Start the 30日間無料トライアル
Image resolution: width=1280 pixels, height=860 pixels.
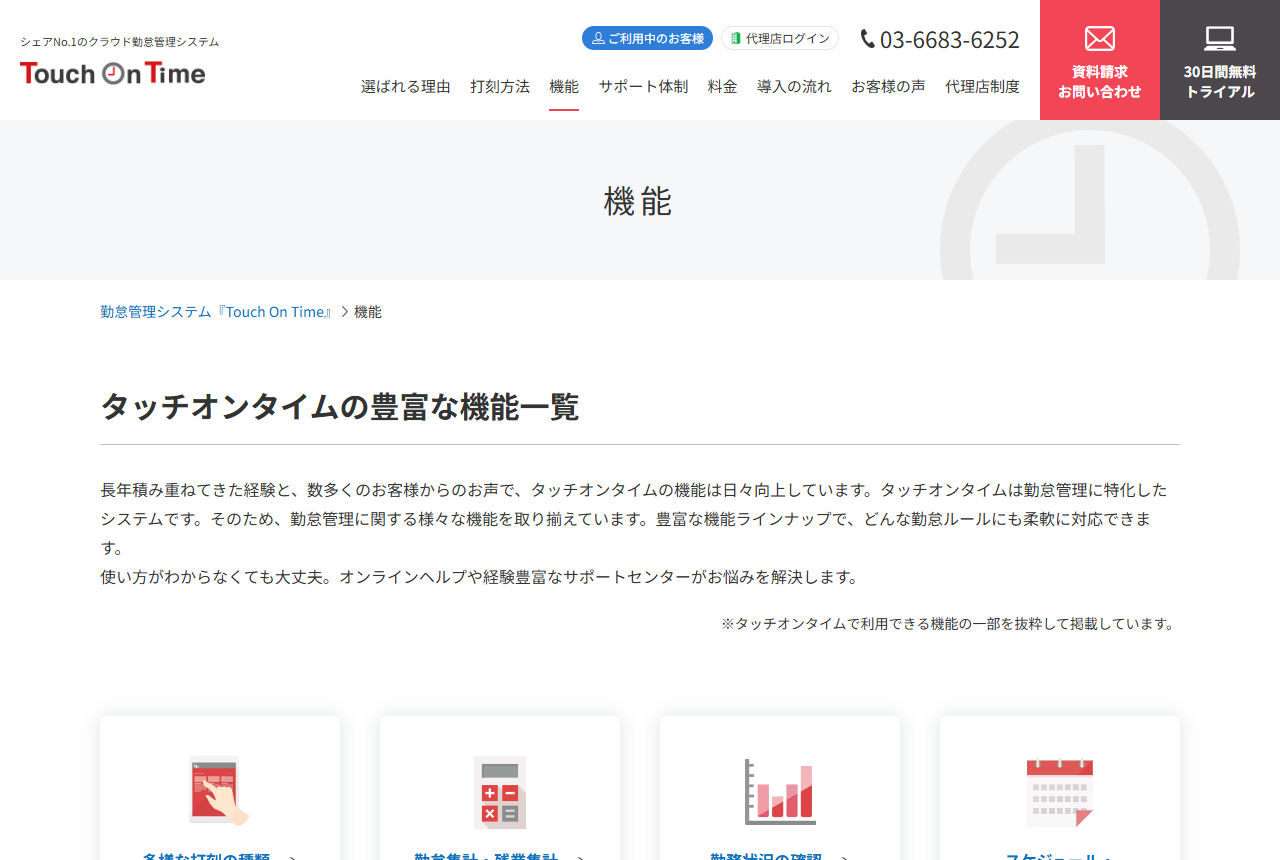tap(1220, 60)
